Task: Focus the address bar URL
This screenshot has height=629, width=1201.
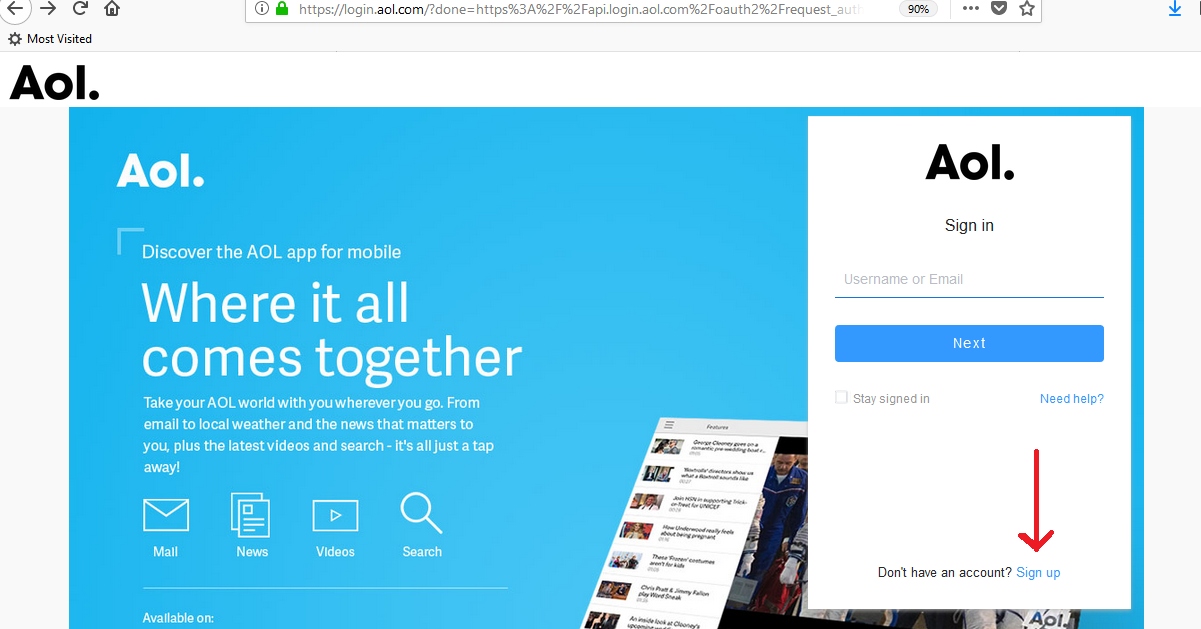Action: coord(580,9)
